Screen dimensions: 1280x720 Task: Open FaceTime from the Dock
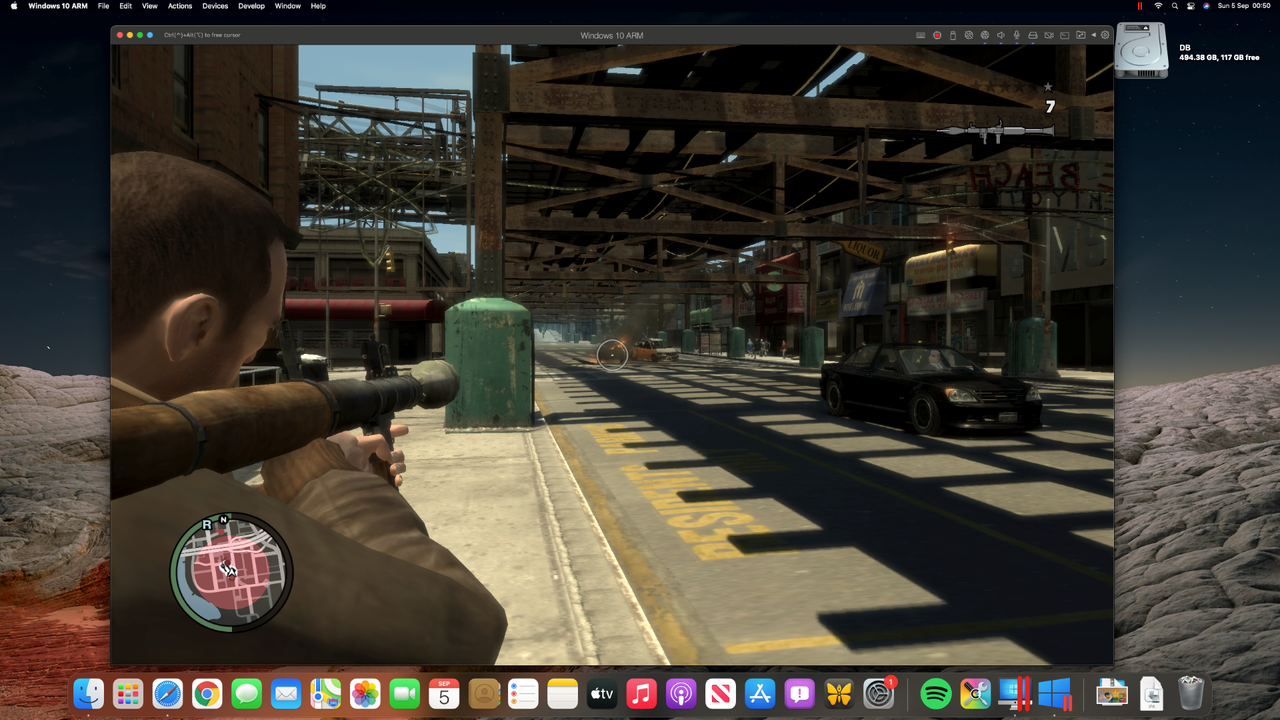[x=404, y=693]
